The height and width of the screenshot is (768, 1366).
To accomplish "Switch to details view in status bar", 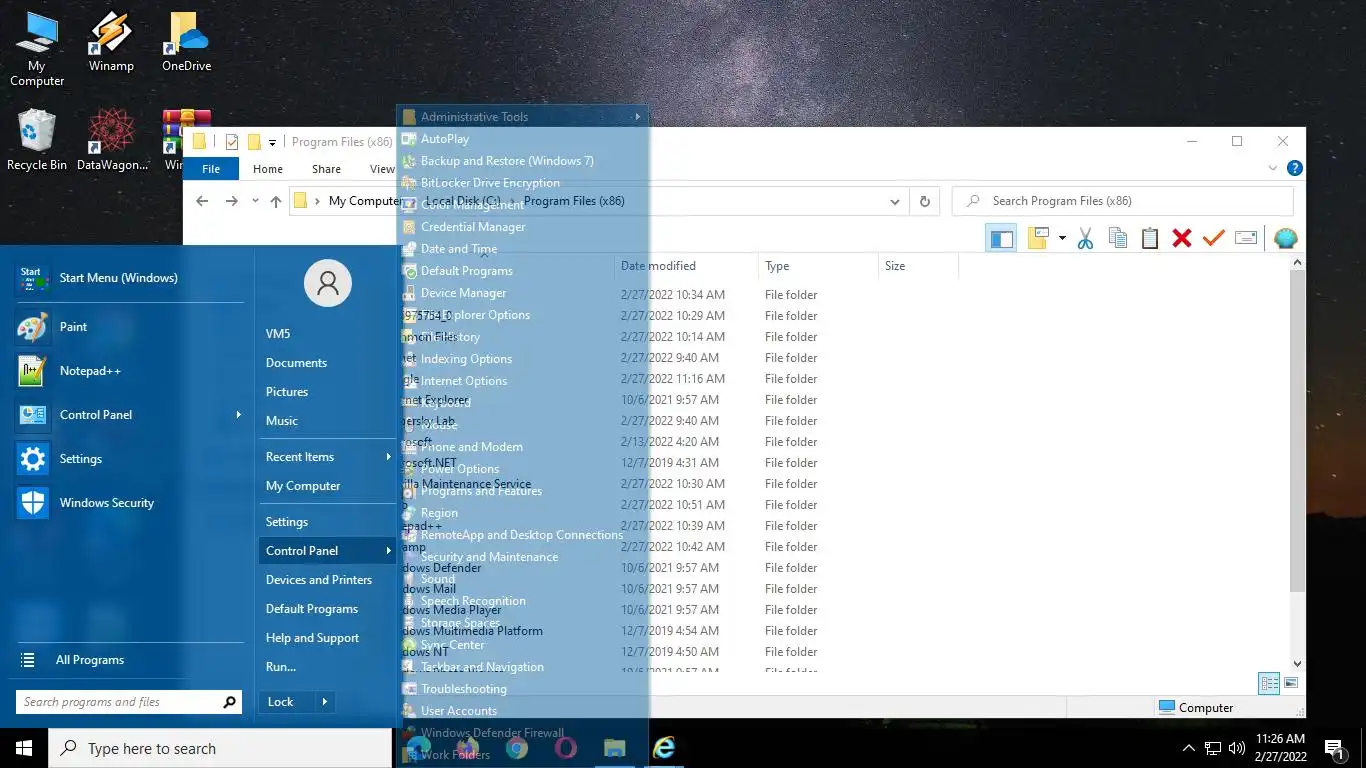I will [x=1269, y=684].
